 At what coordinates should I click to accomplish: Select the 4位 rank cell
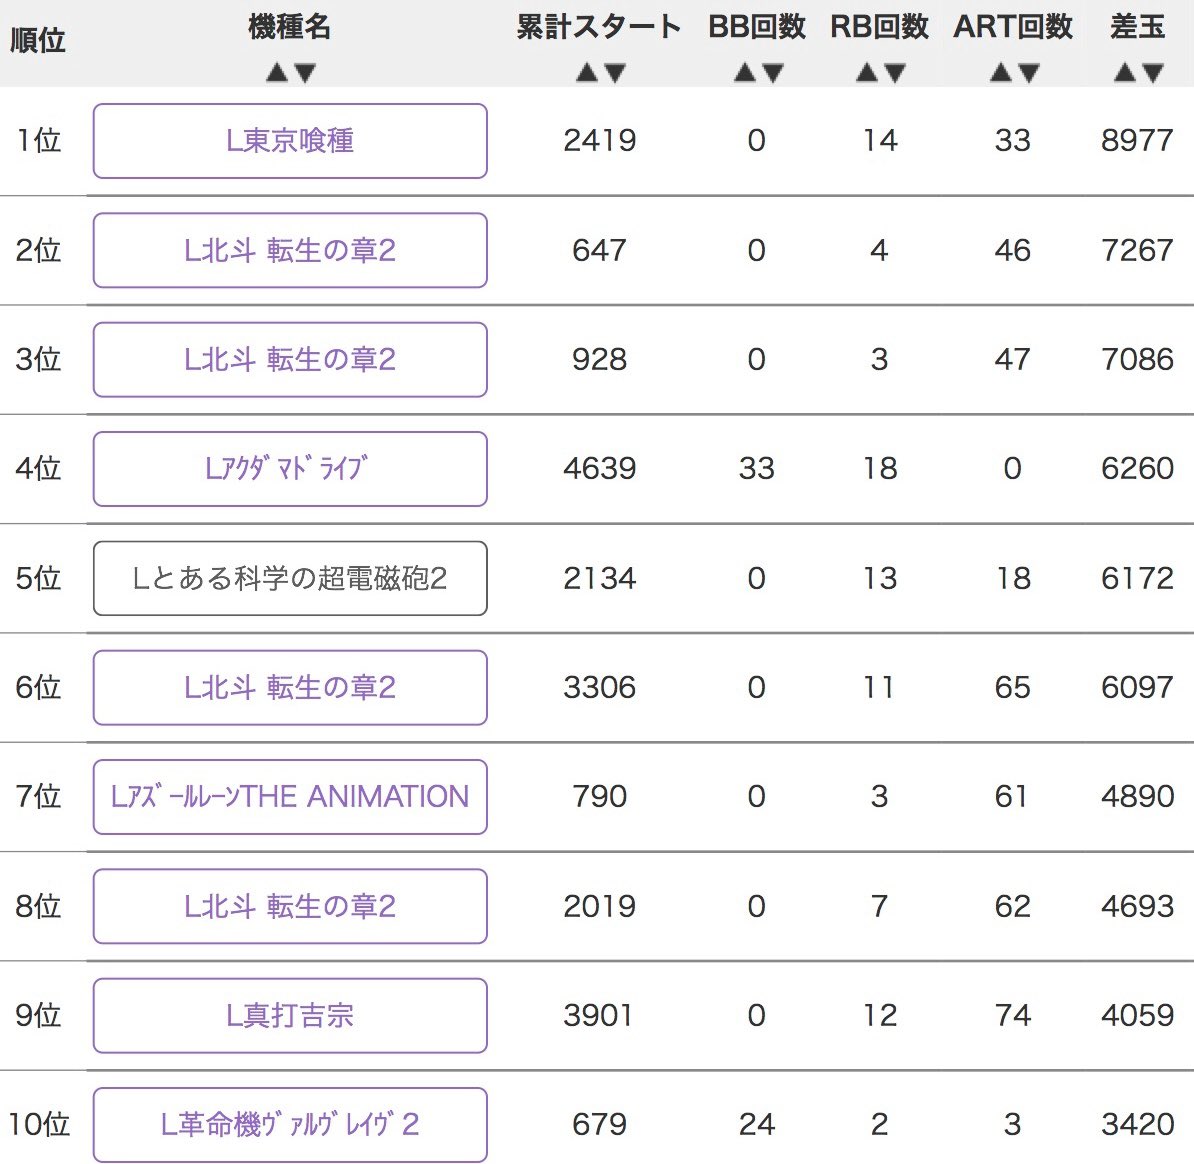[x=39, y=469]
